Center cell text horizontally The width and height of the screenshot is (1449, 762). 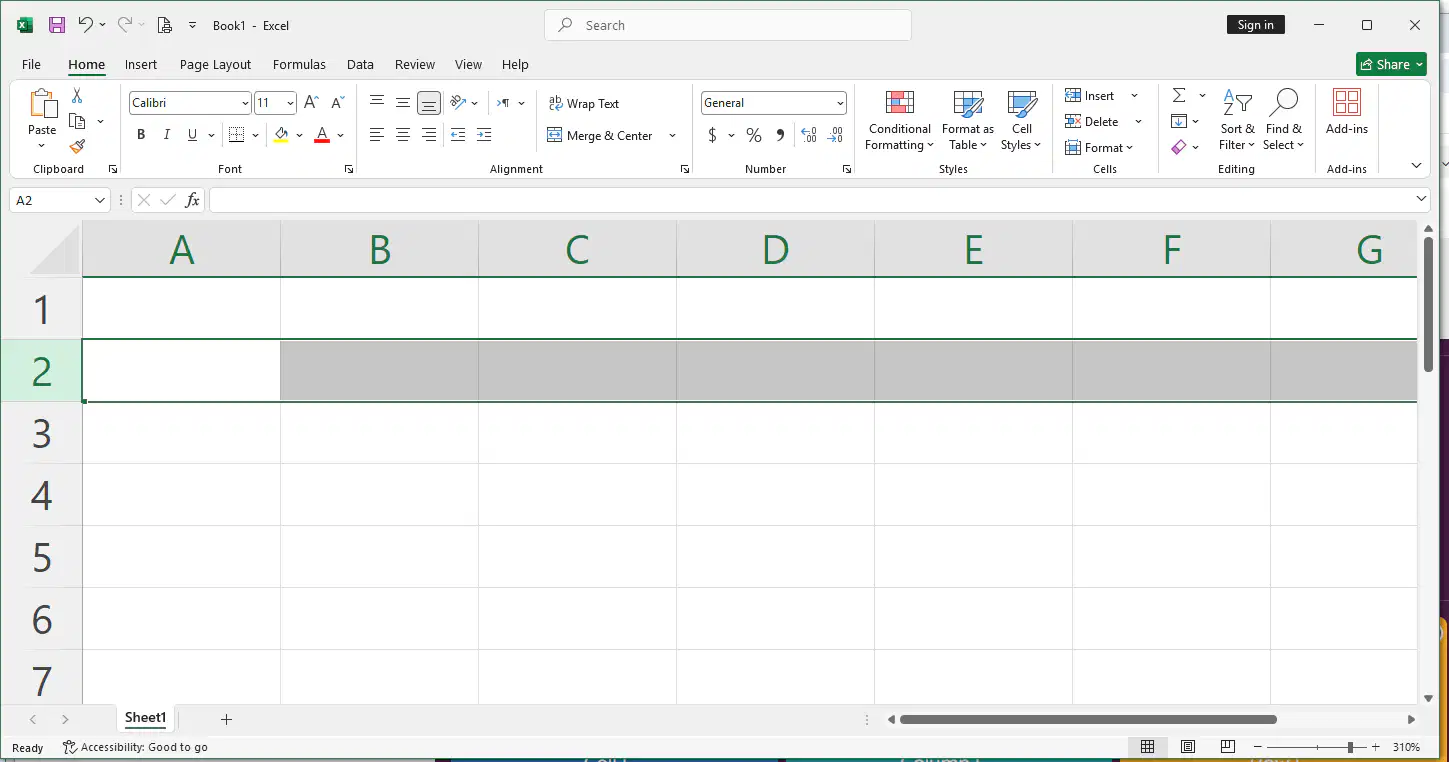tap(403, 135)
